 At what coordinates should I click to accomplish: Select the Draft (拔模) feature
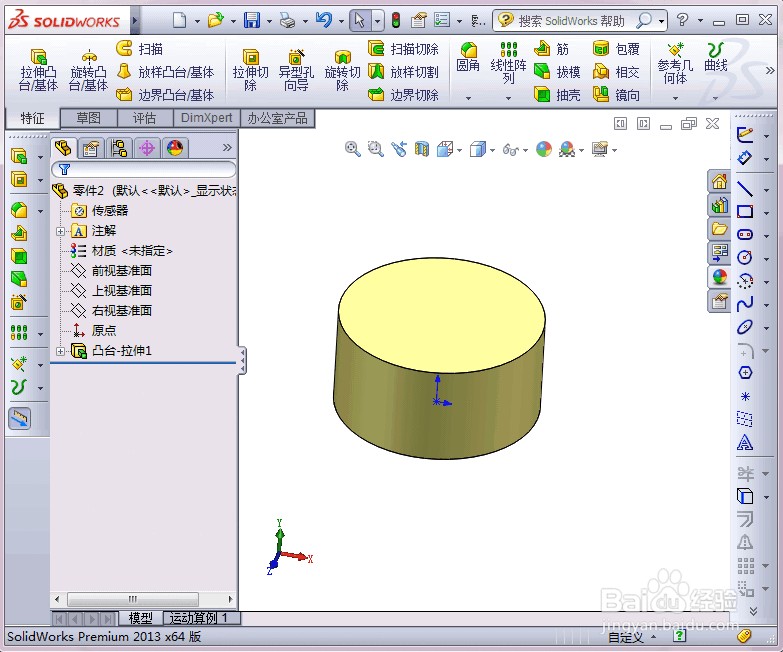click(557, 72)
